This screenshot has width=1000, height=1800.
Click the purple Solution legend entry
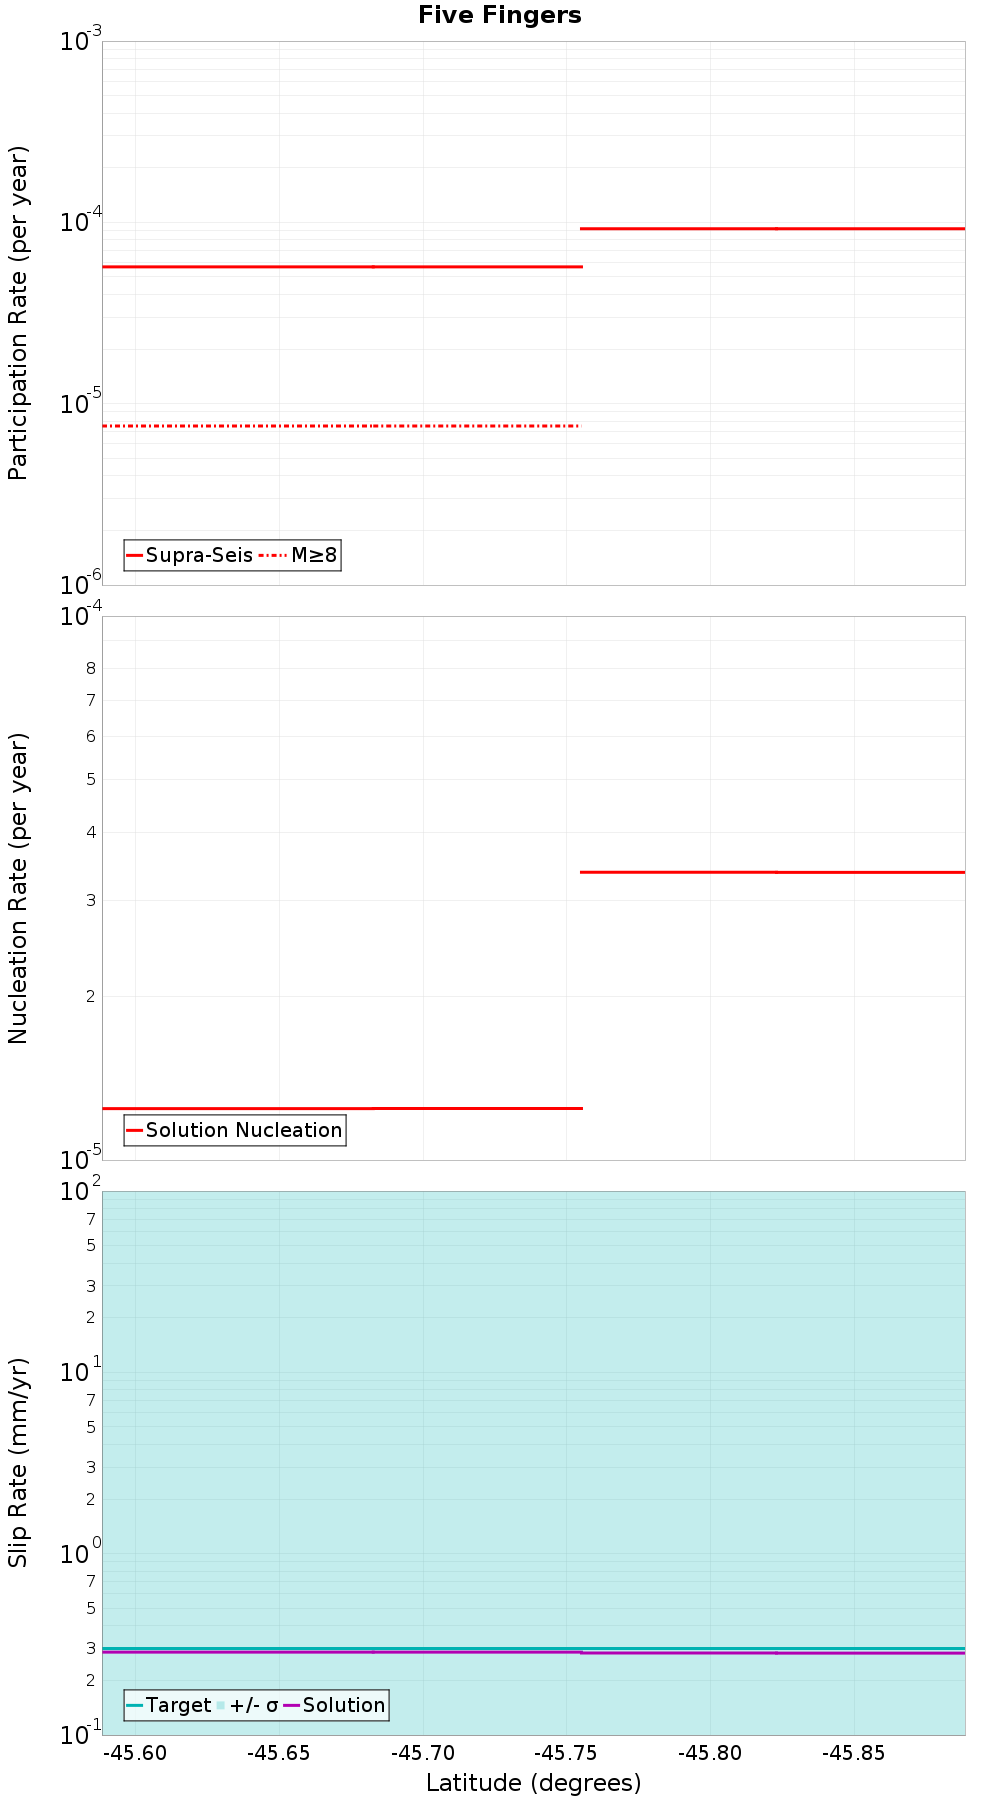pos(335,1705)
